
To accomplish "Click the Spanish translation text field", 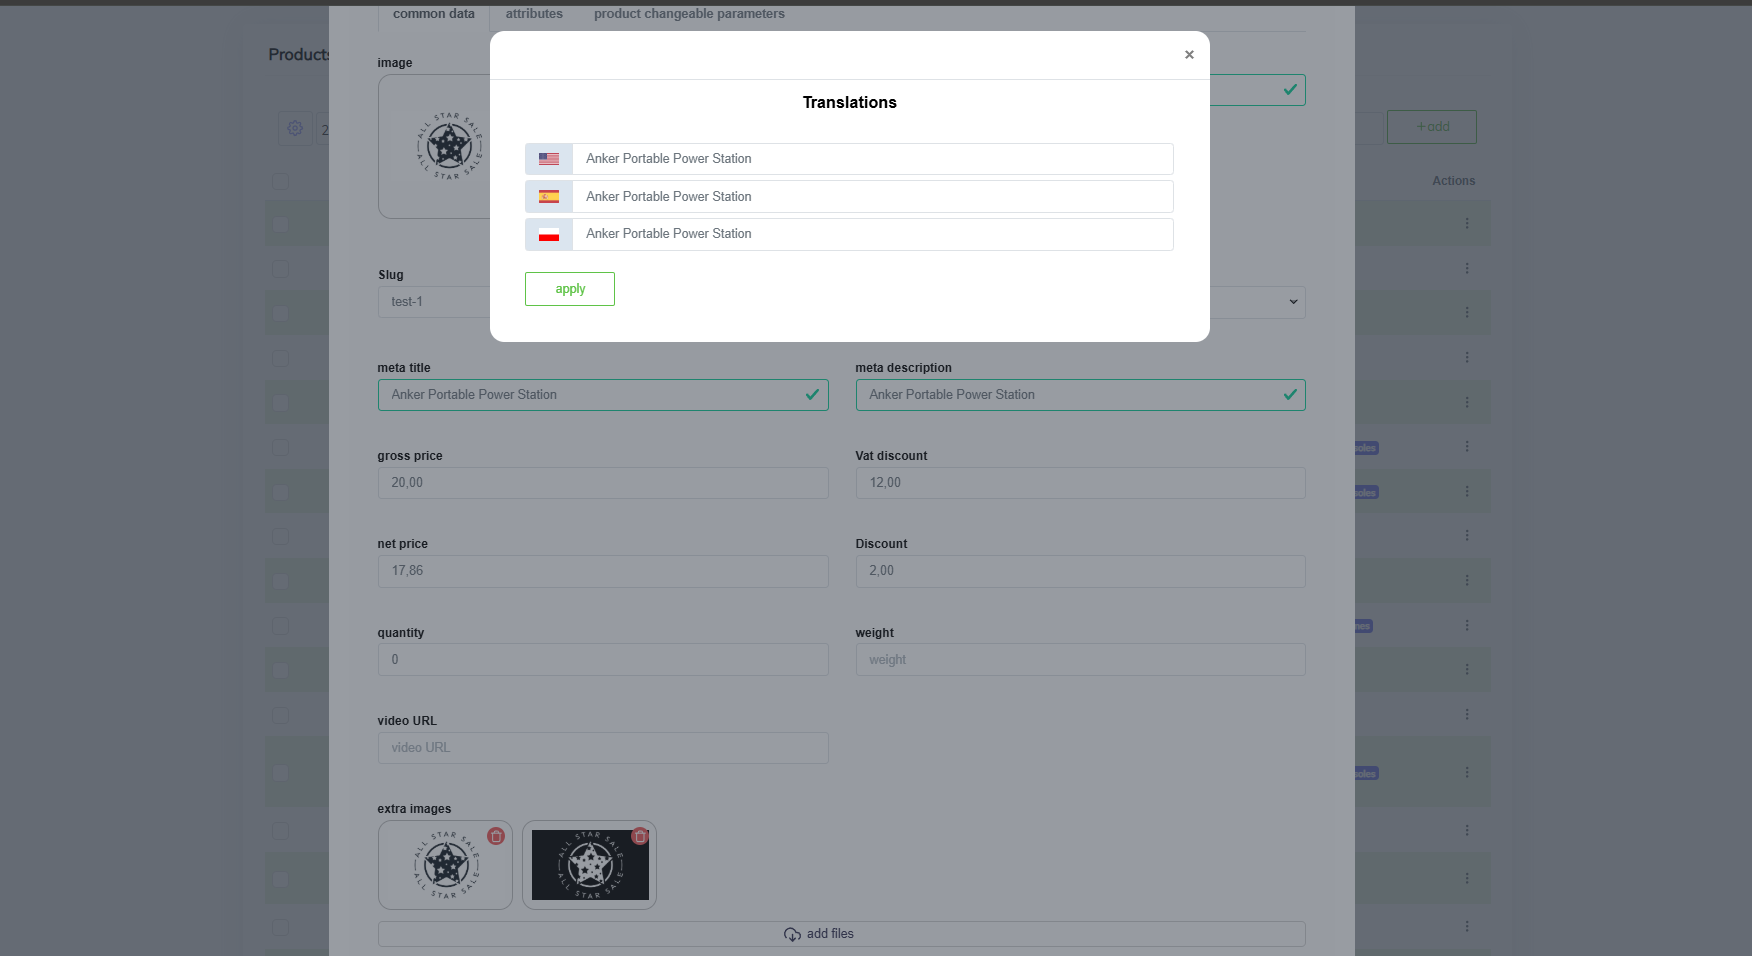I will [872, 197].
